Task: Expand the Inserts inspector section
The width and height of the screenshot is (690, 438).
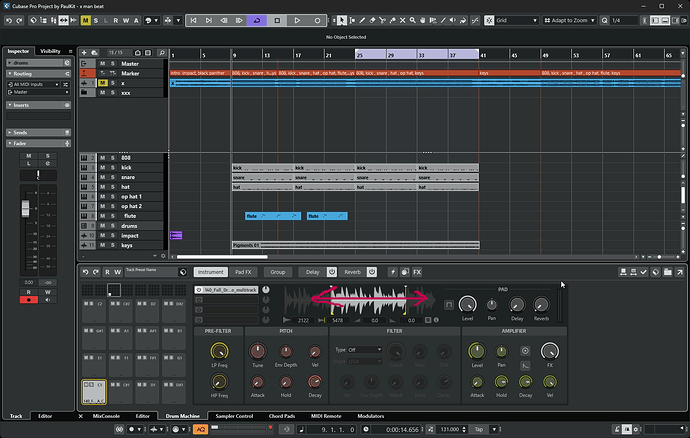Action: tap(38, 105)
